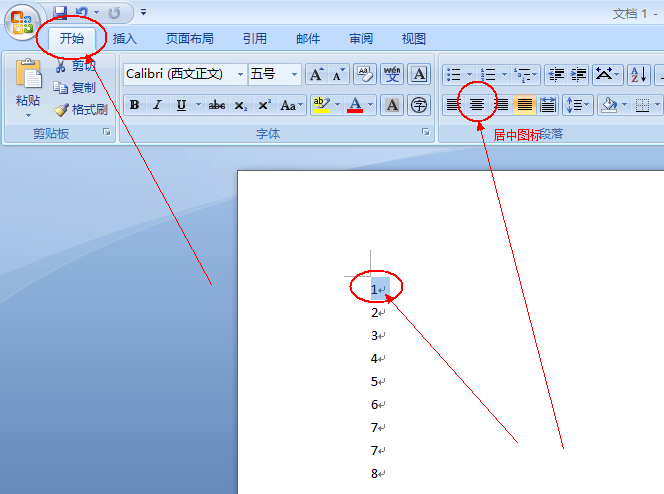Toggle bold formatting

coord(135,105)
